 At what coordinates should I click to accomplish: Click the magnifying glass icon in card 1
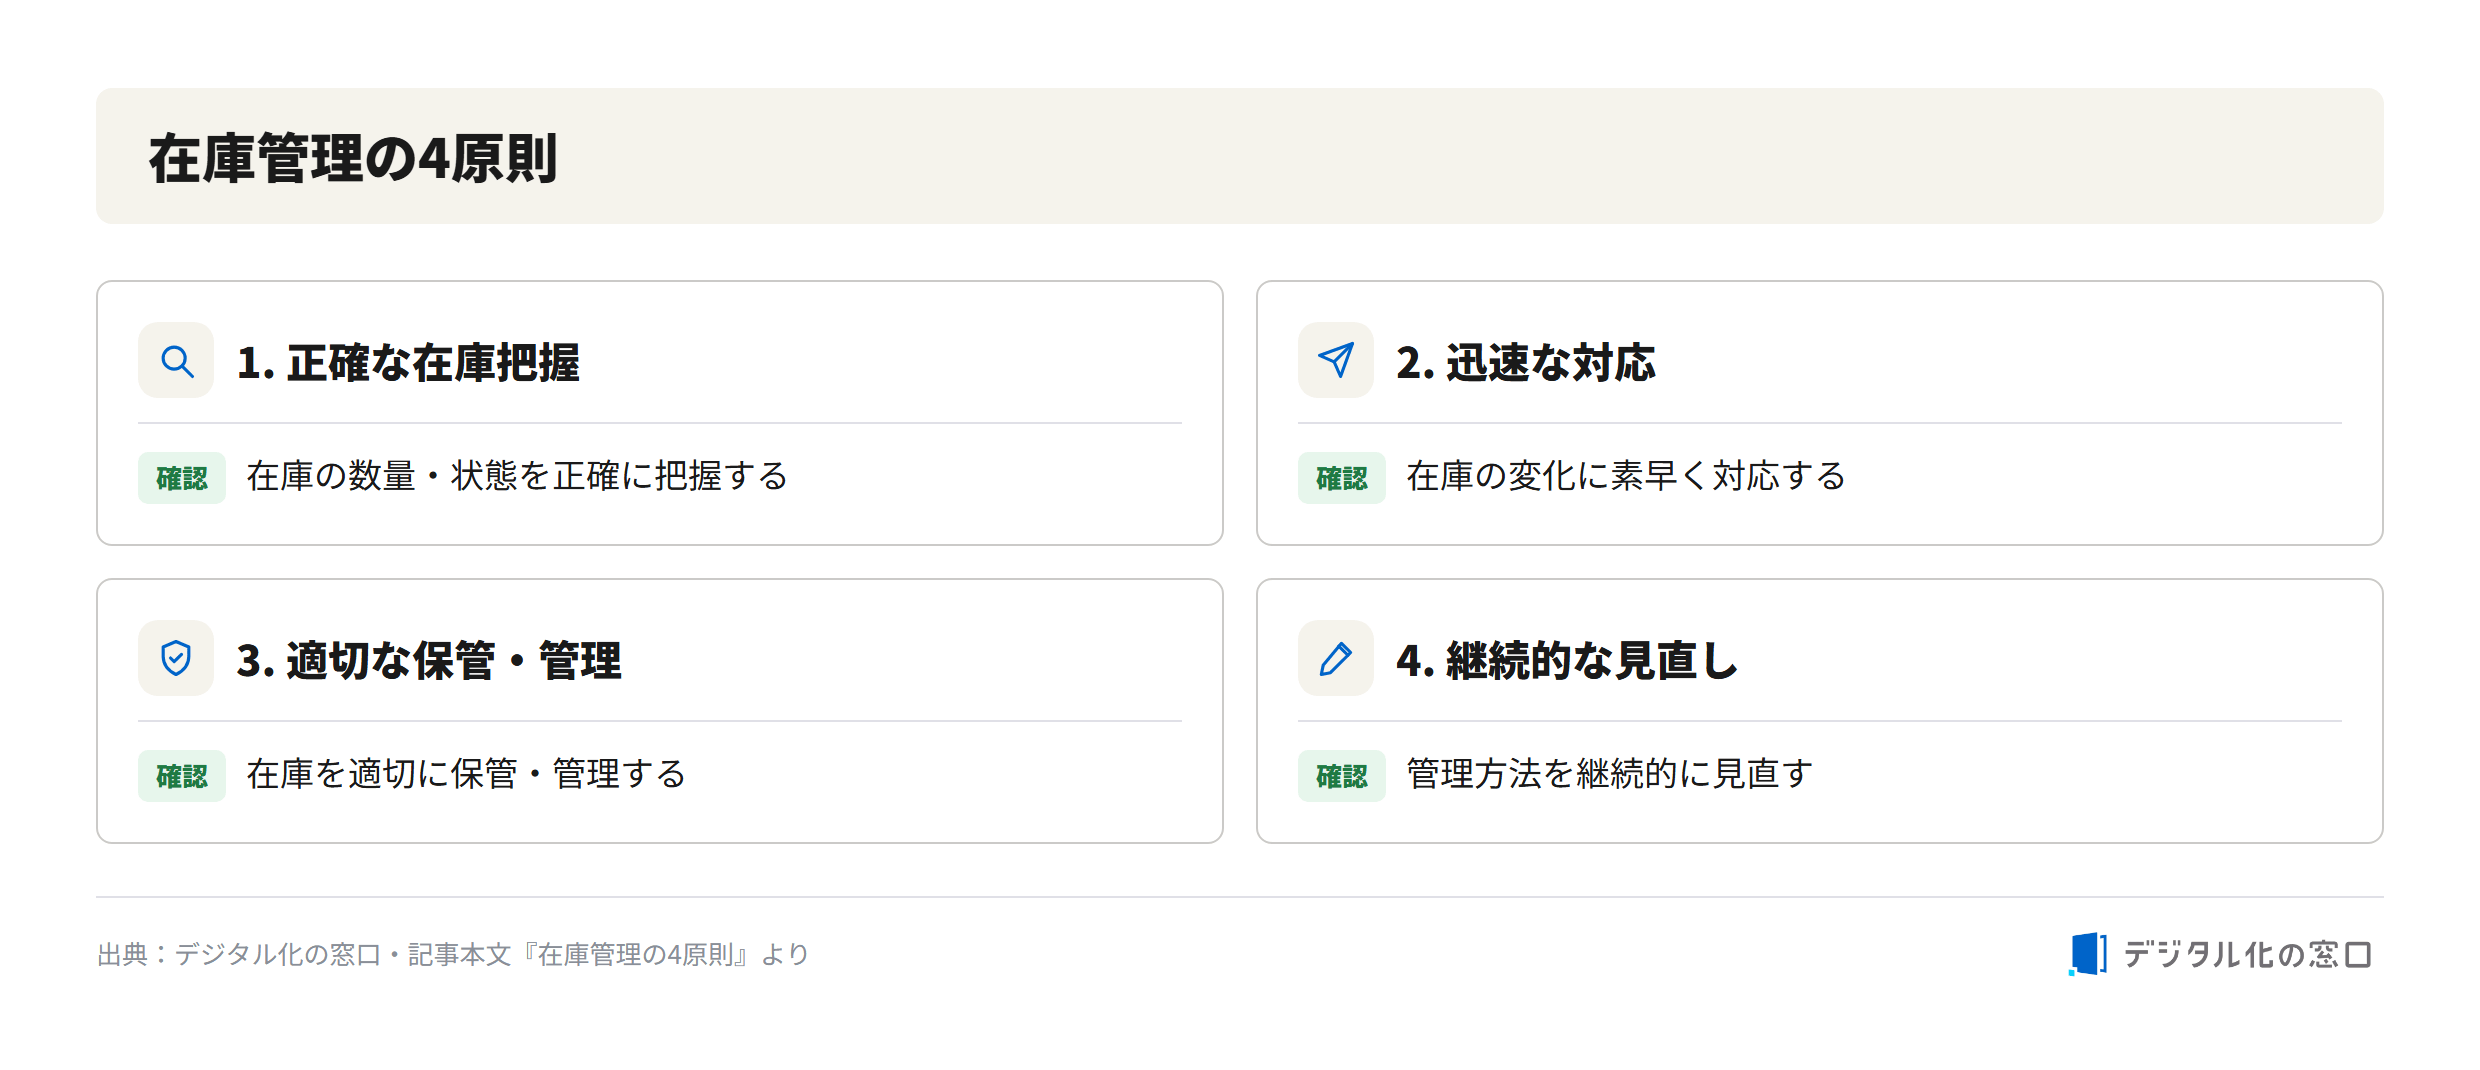176,360
